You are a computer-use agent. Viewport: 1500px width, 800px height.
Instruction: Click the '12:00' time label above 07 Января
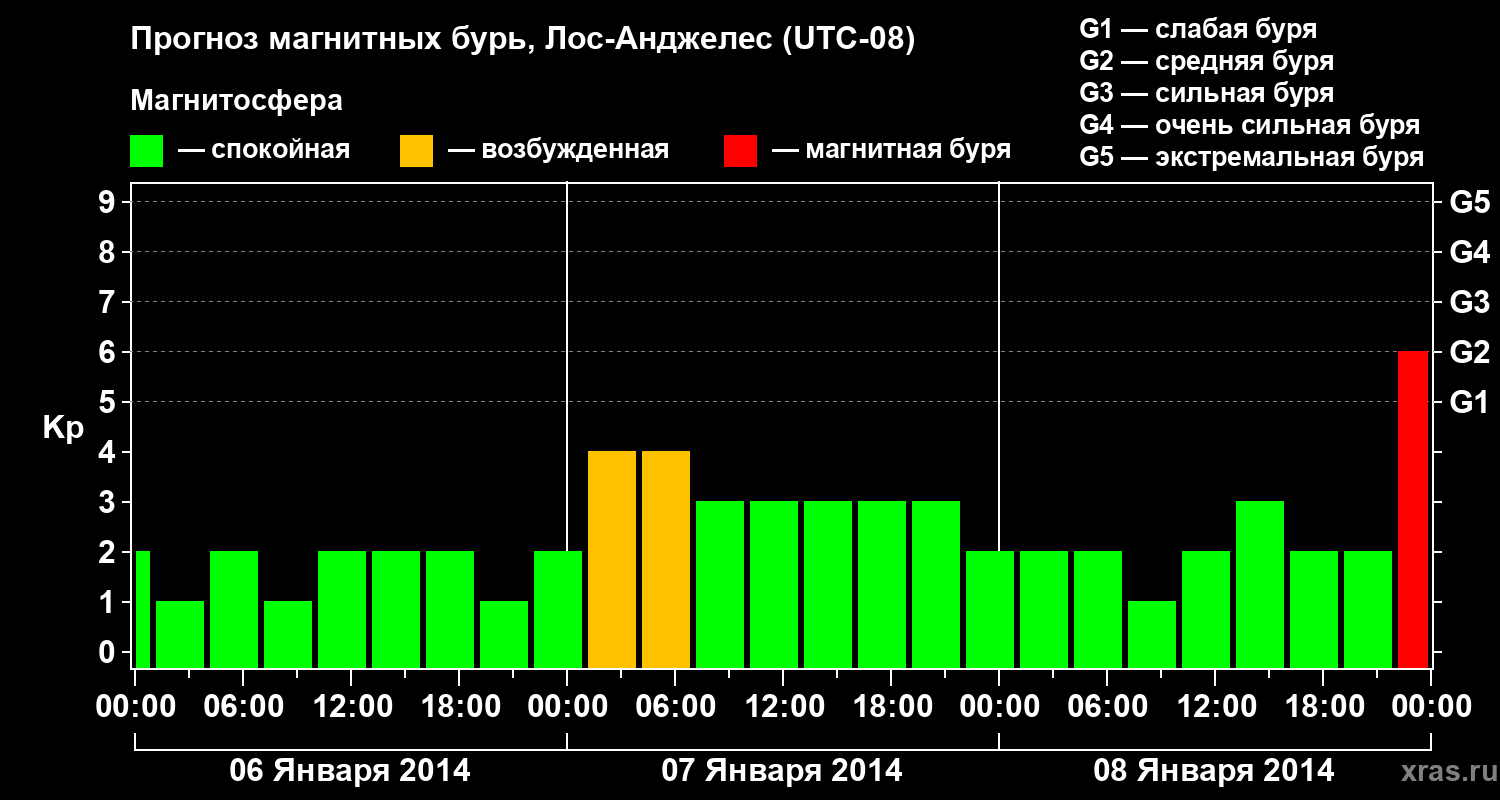point(783,707)
